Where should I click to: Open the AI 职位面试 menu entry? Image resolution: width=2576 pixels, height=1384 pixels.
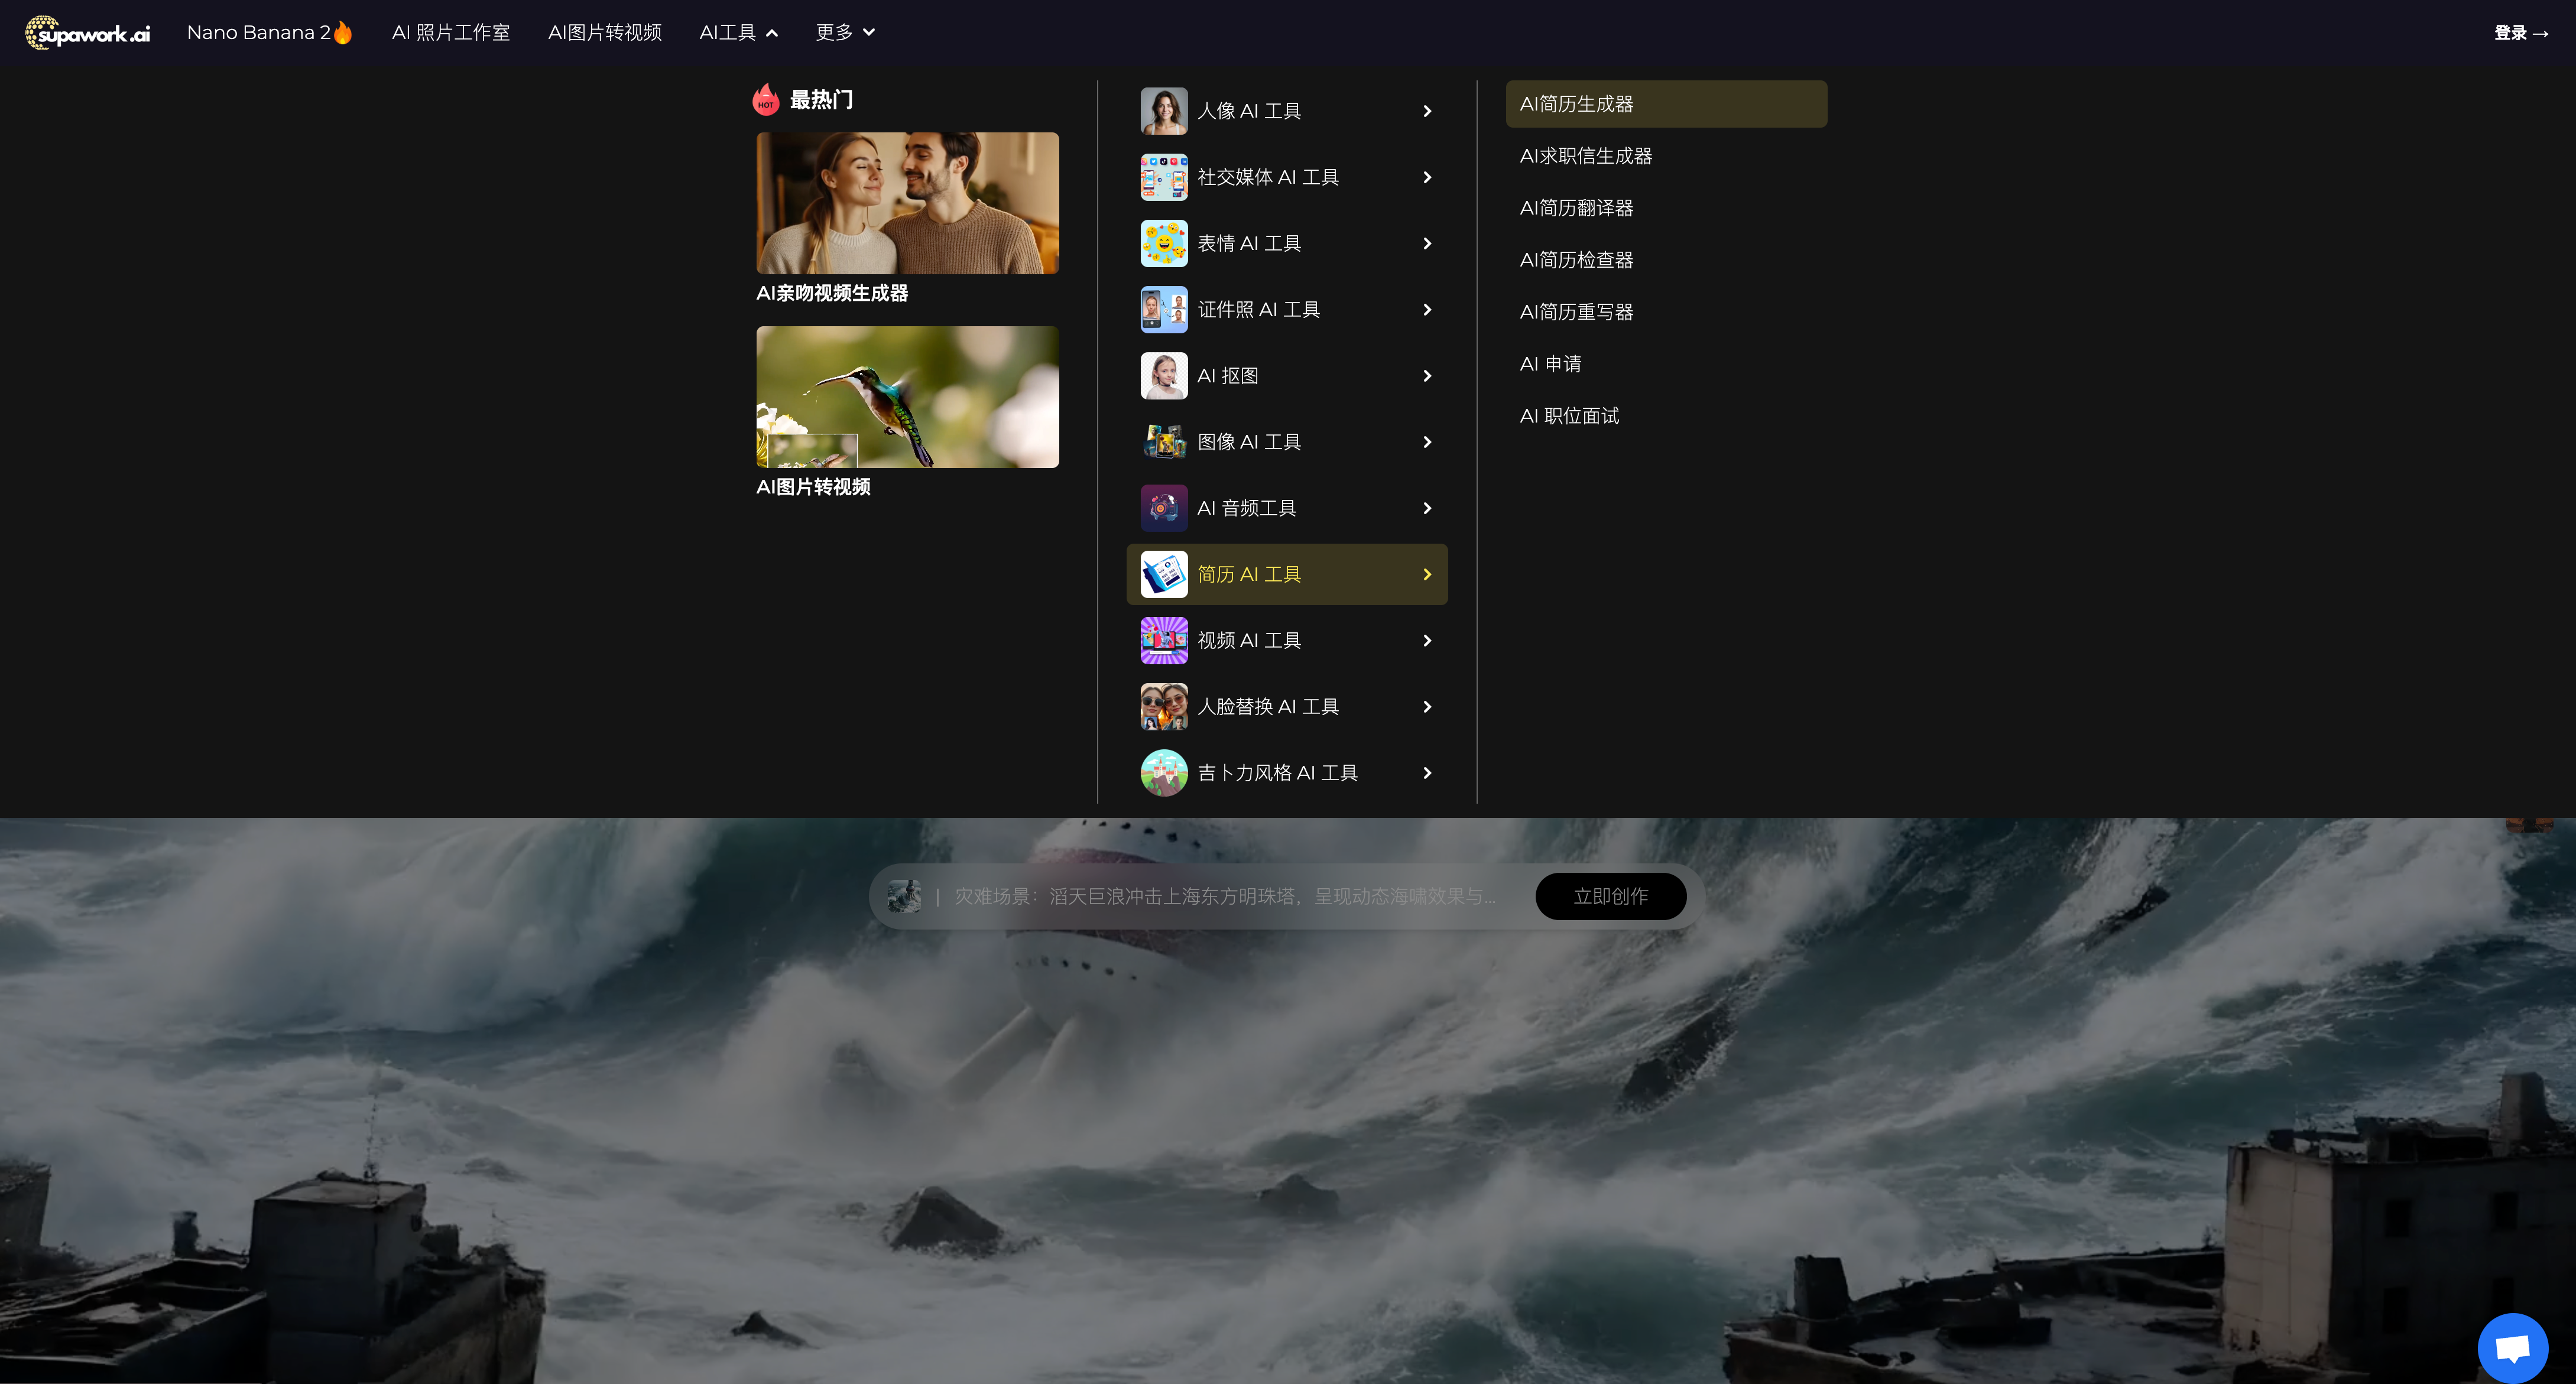pos(1568,416)
